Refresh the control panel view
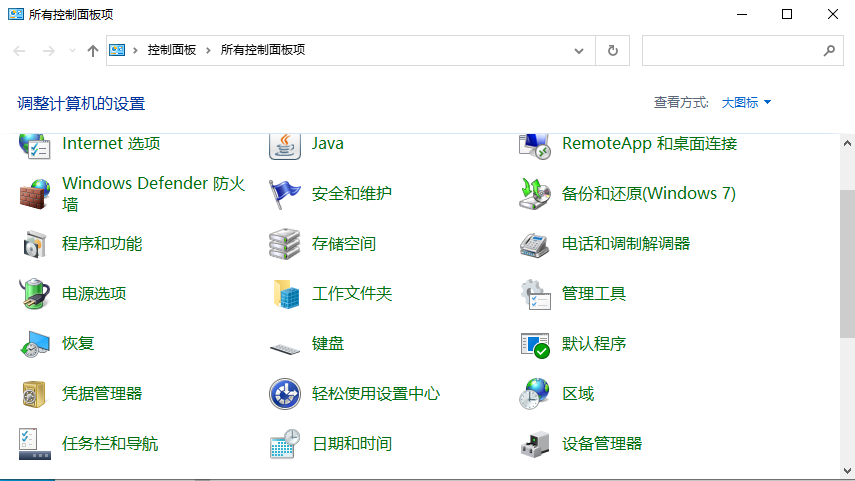 click(613, 50)
